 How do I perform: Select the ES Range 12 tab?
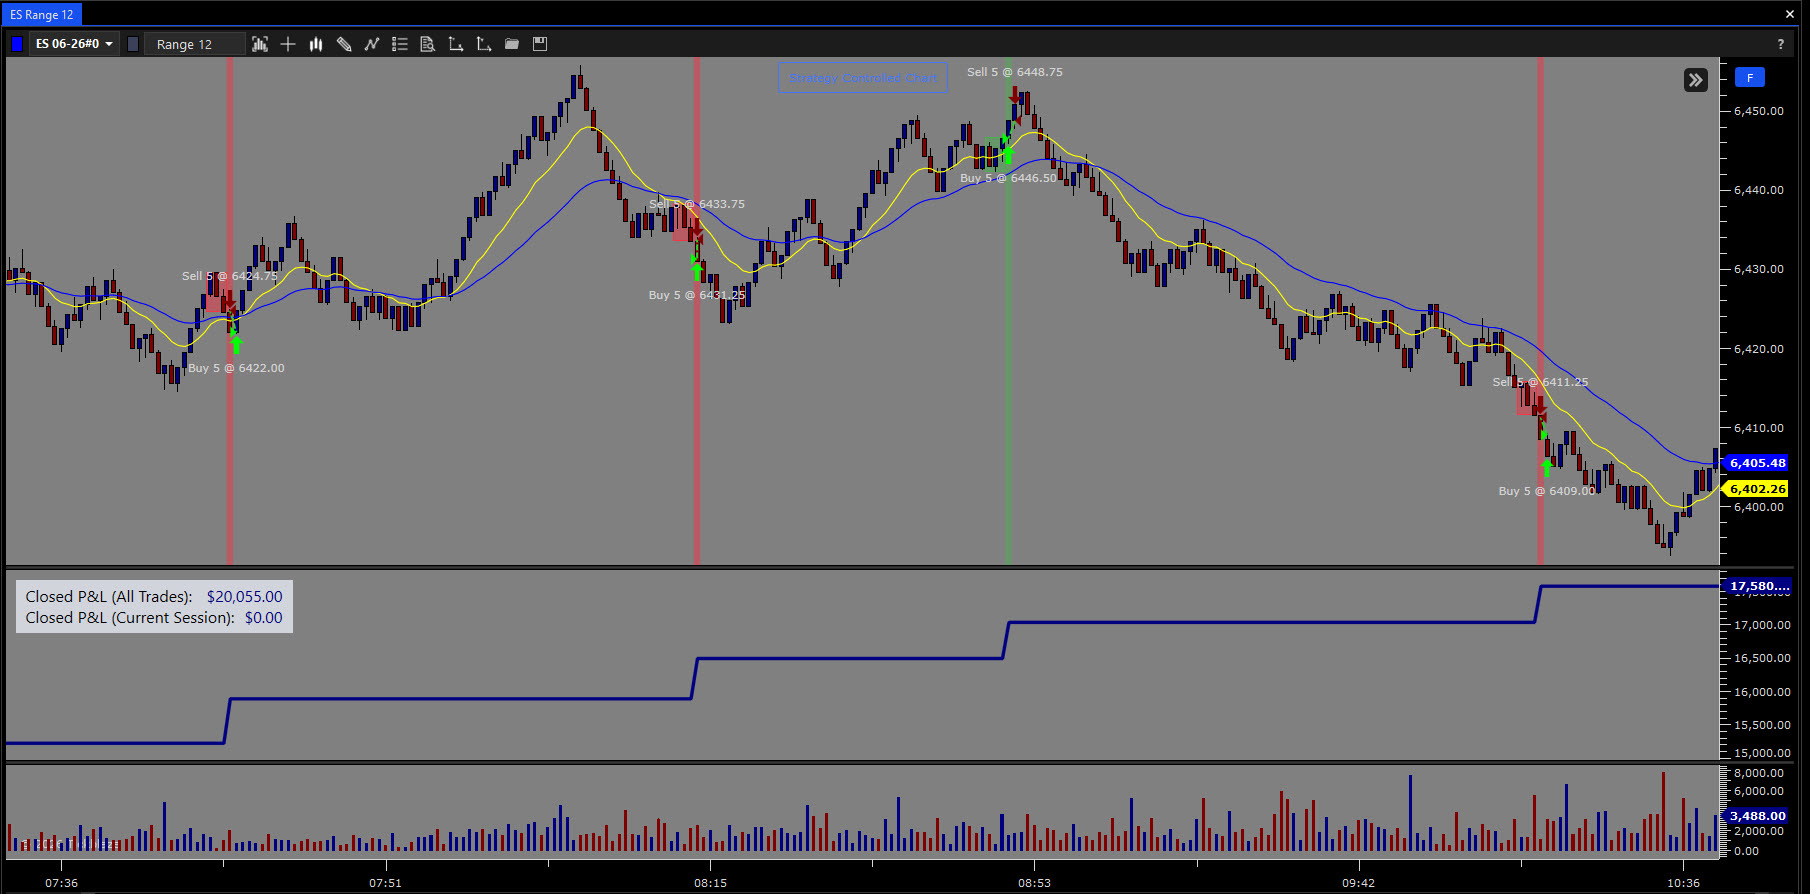click(x=42, y=15)
